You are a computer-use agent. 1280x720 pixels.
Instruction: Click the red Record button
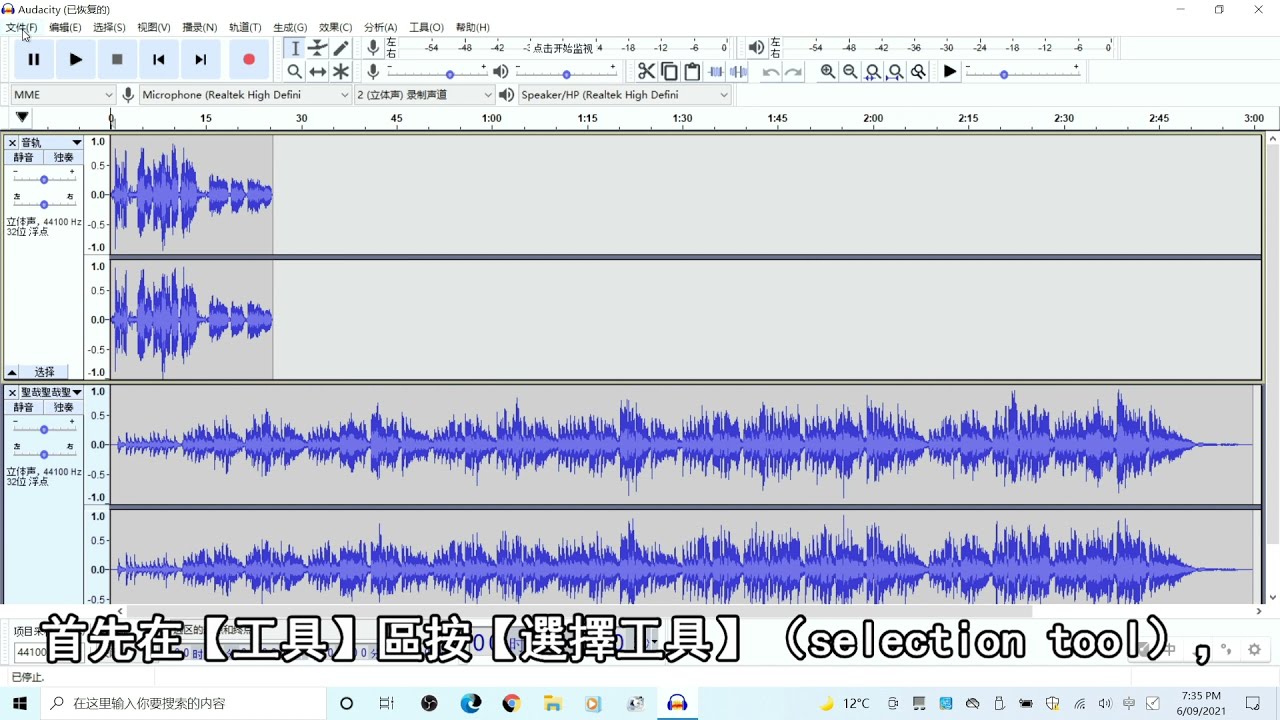pyautogui.click(x=249, y=59)
